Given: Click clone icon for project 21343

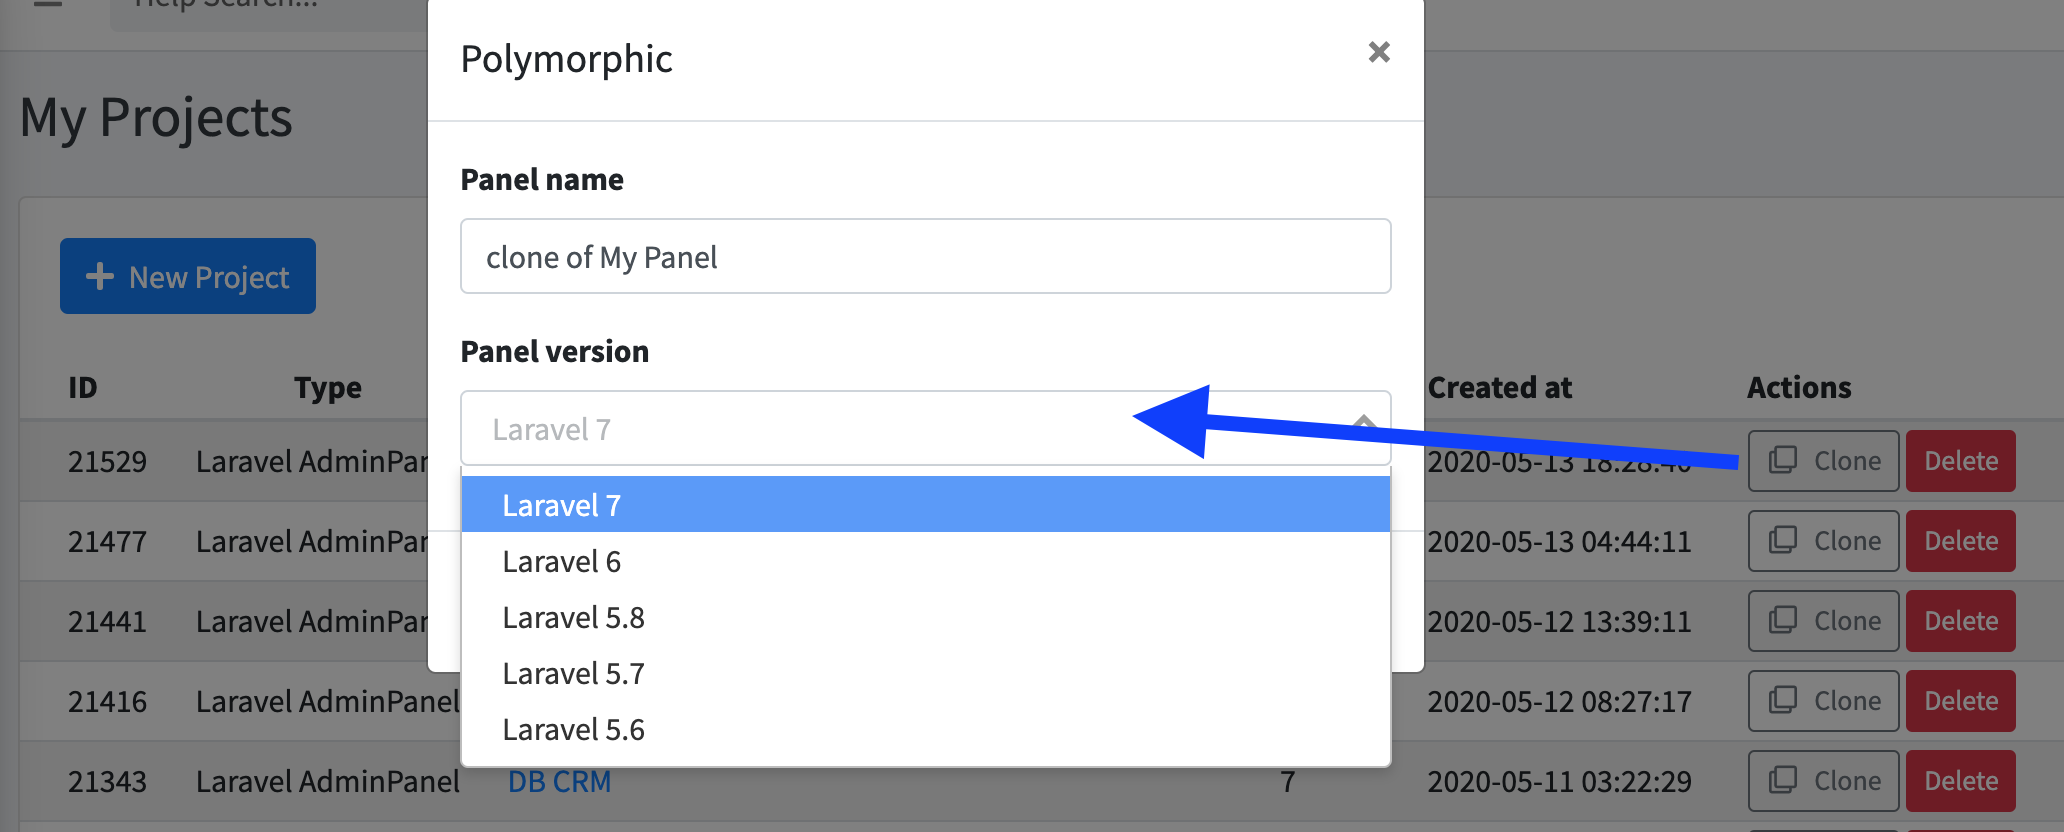Looking at the screenshot, I should tap(1783, 780).
